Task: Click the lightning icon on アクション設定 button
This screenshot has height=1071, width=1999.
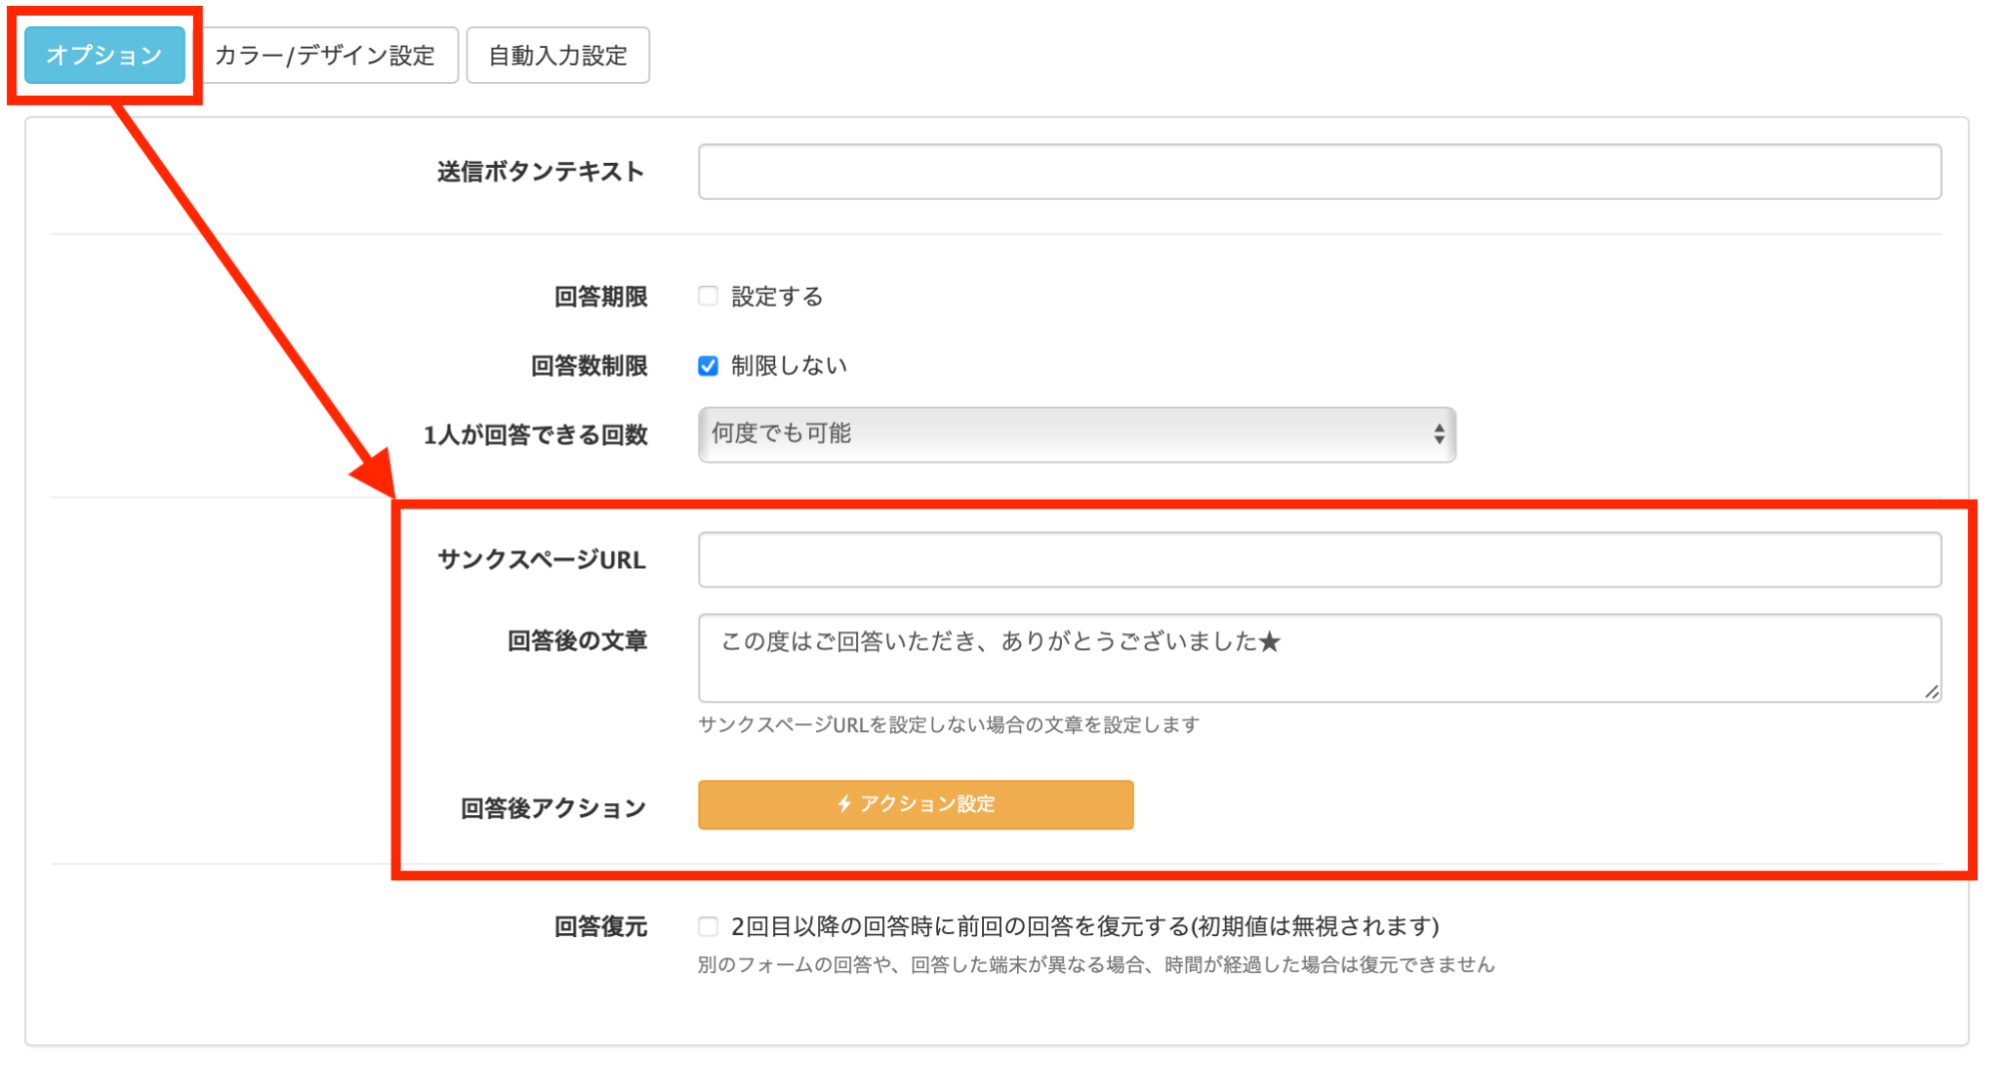Action: (x=845, y=803)
